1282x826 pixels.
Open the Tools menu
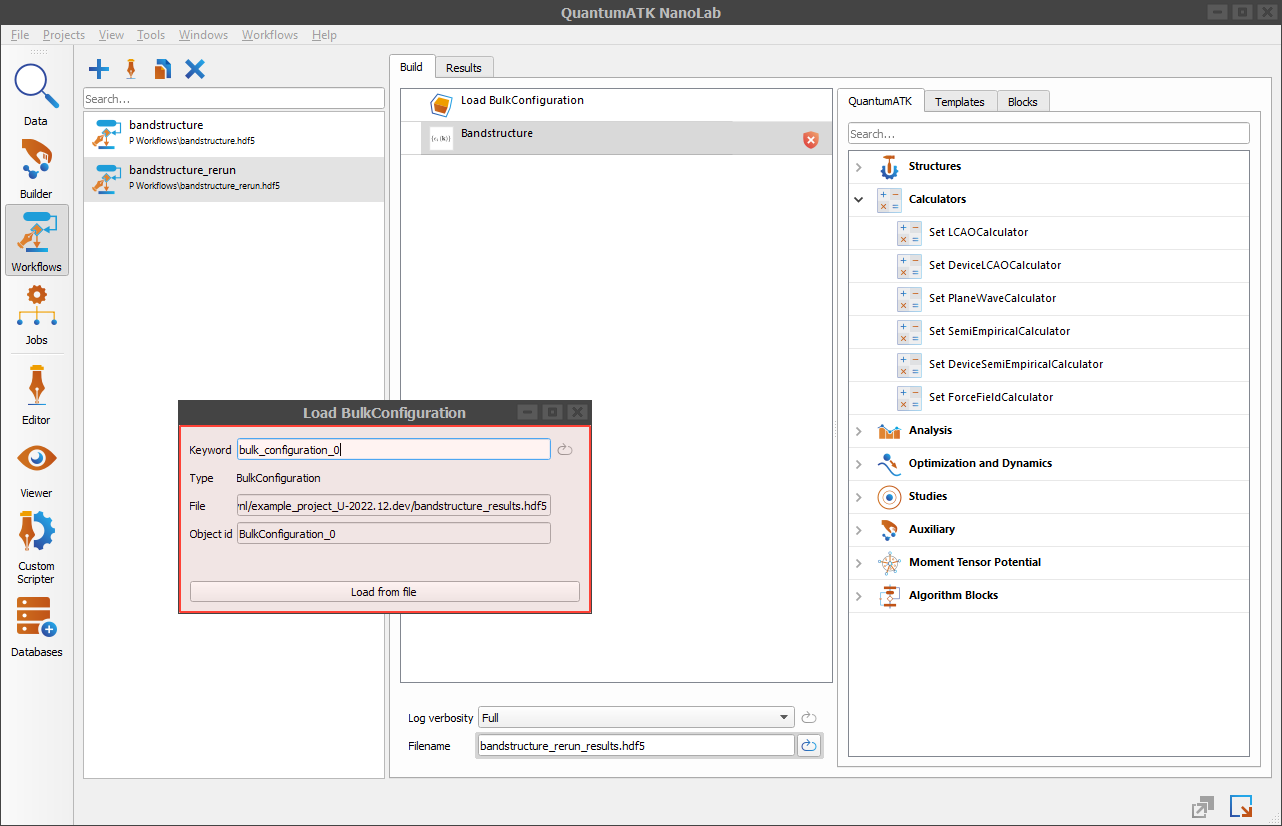[x=151, y=35]
